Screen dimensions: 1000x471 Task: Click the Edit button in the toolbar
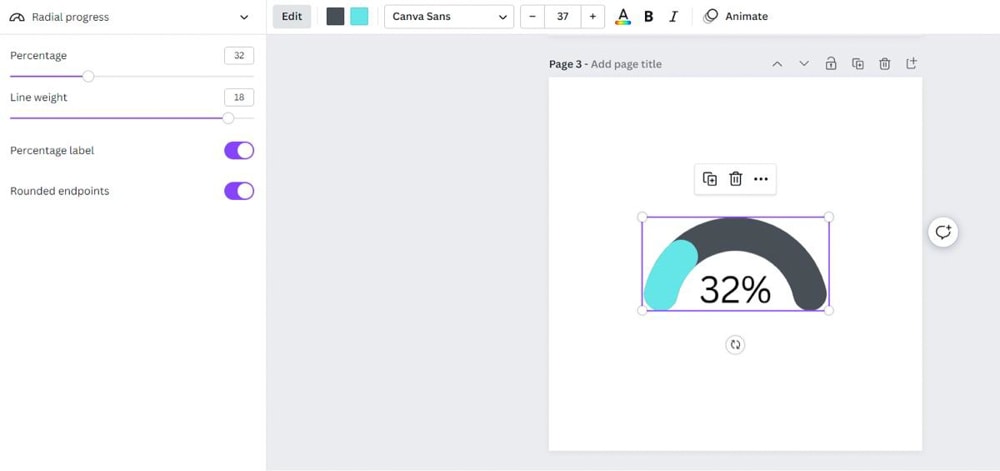click(291, 17)
